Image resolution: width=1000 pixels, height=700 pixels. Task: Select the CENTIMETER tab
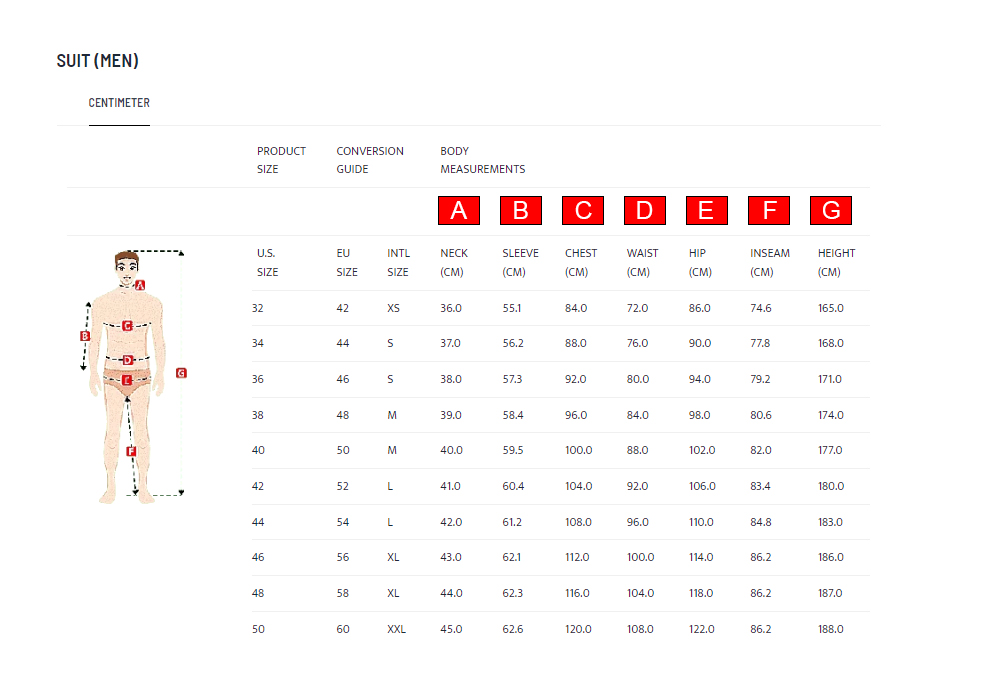[119, 103]
